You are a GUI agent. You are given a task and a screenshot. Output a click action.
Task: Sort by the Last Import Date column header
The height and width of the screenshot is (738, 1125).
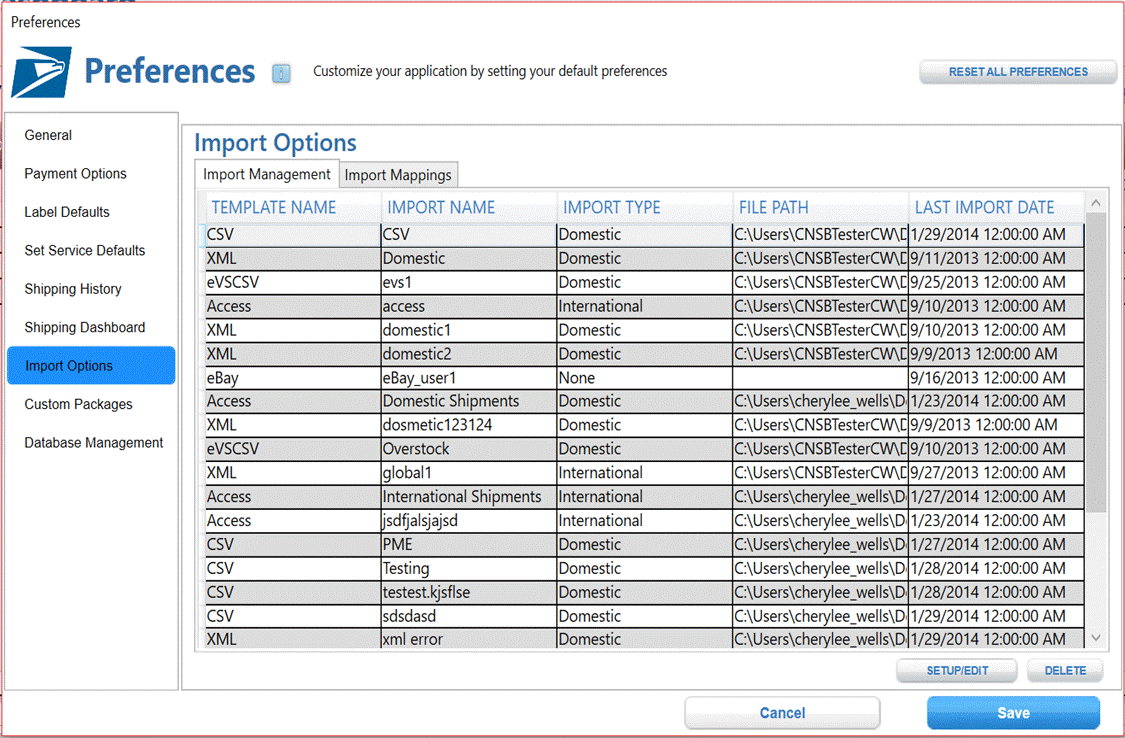coord(997,207)
